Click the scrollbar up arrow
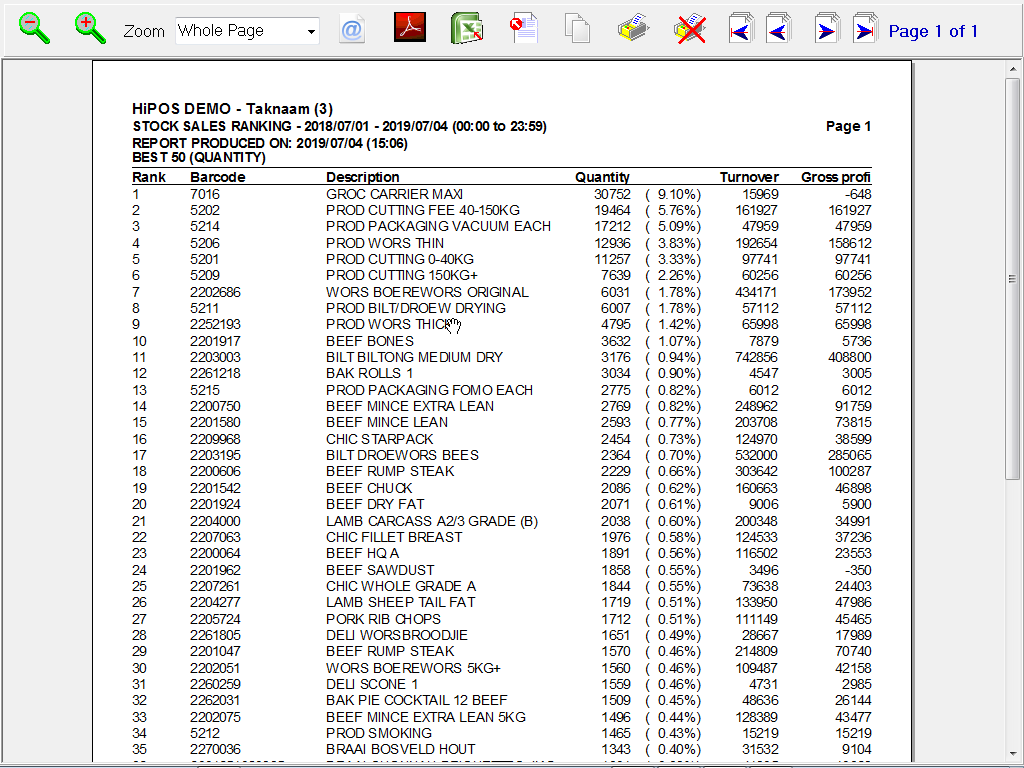This screenshot has height=768, width=1024. [1012, 68]
